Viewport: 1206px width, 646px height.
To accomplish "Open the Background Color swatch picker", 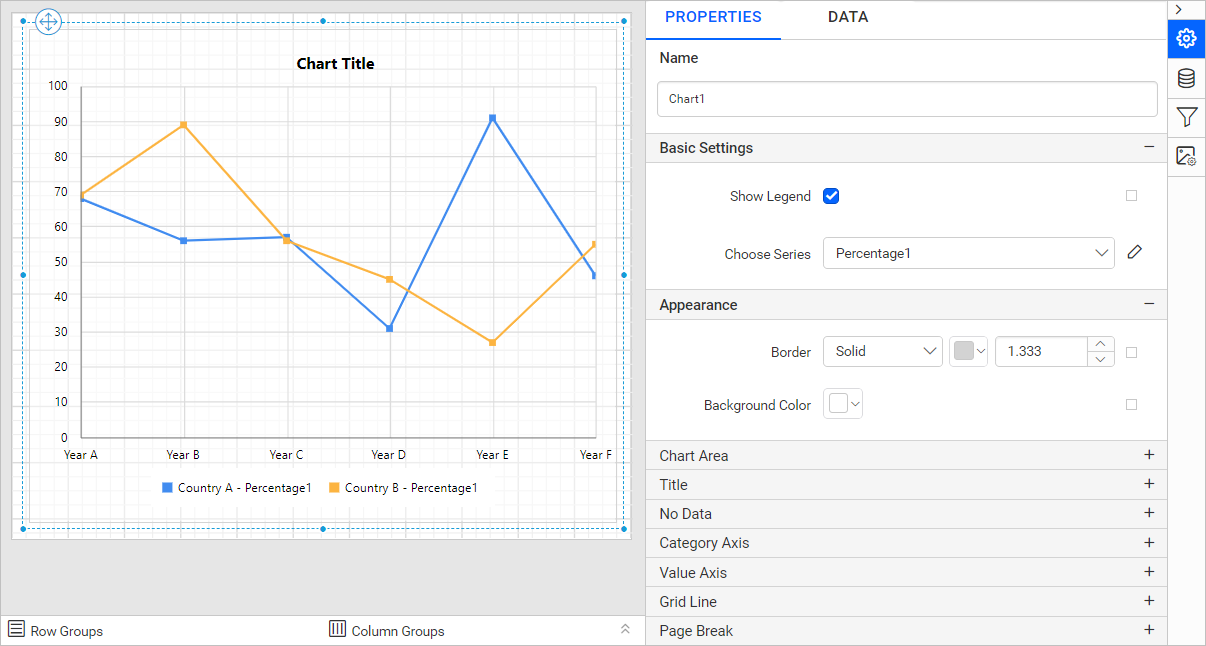I will click(843, 404).
